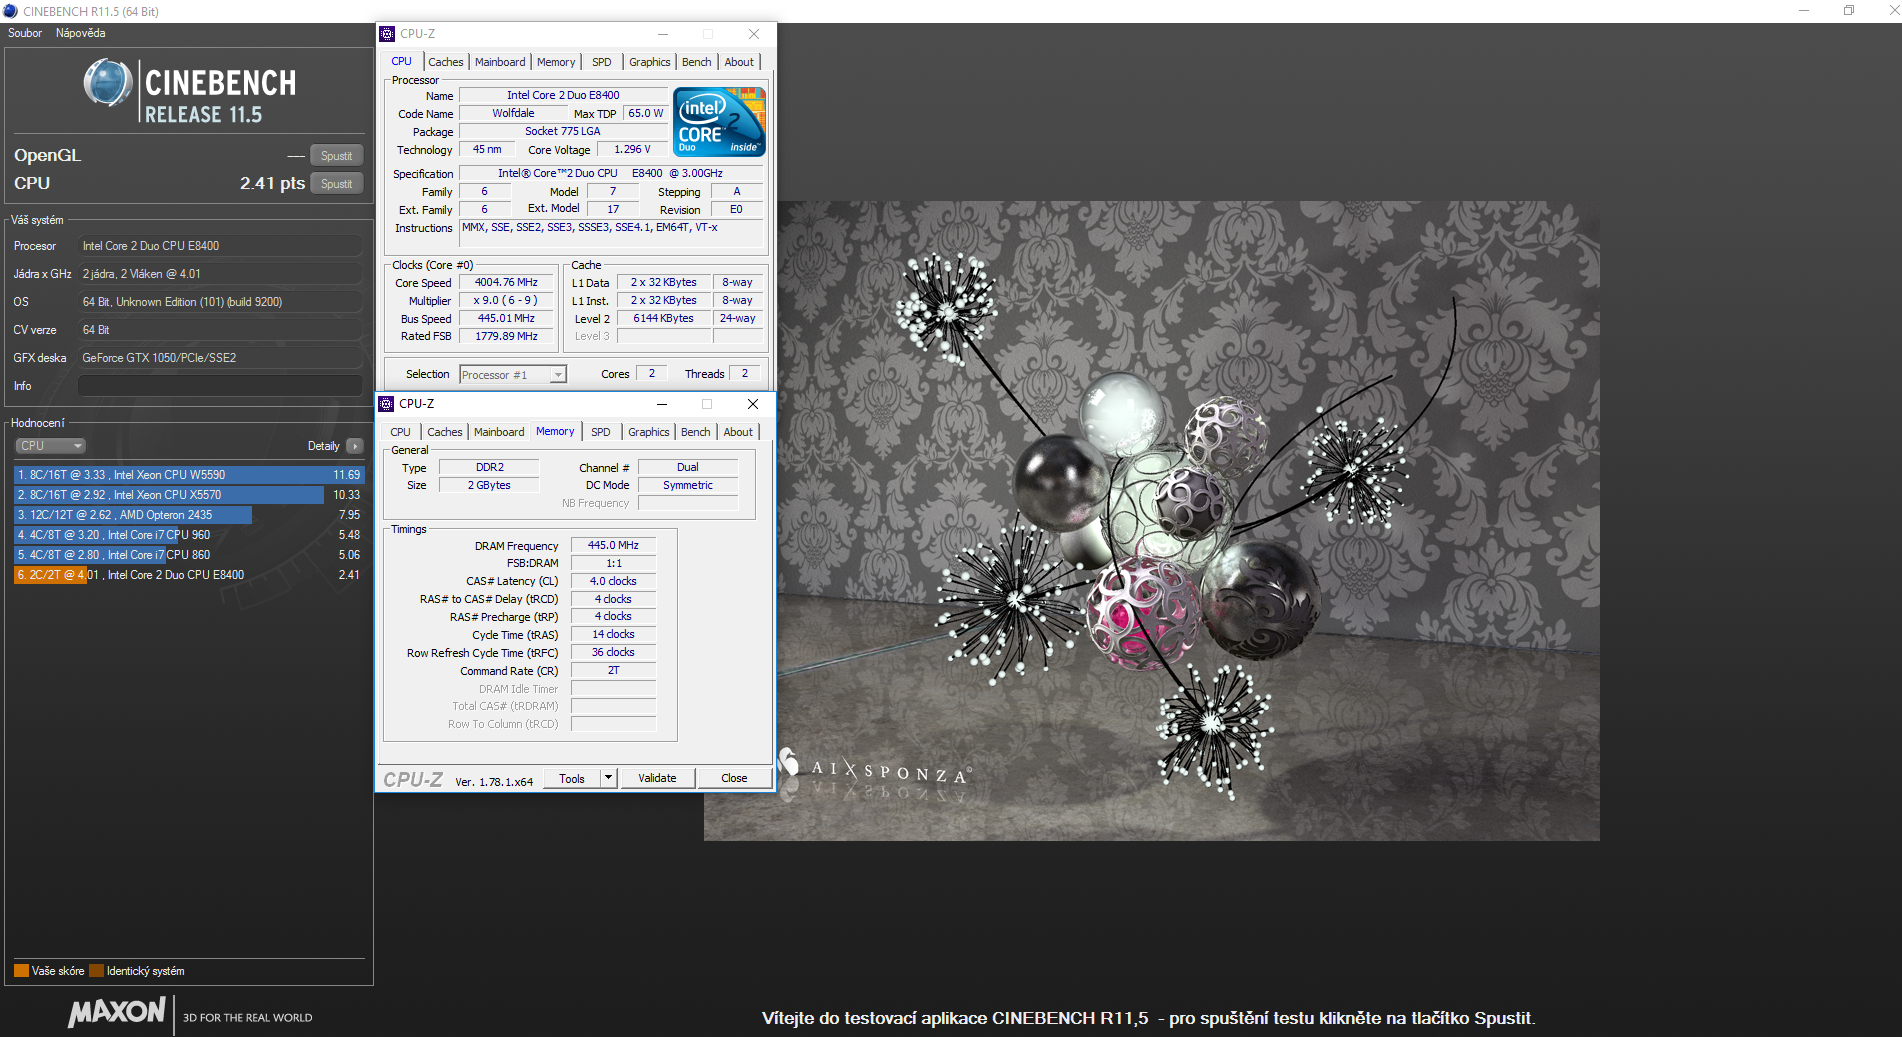Click the brown Identický systém legend swatch
This screenshot has width=1902, height=1037.
tap(96, 970)
